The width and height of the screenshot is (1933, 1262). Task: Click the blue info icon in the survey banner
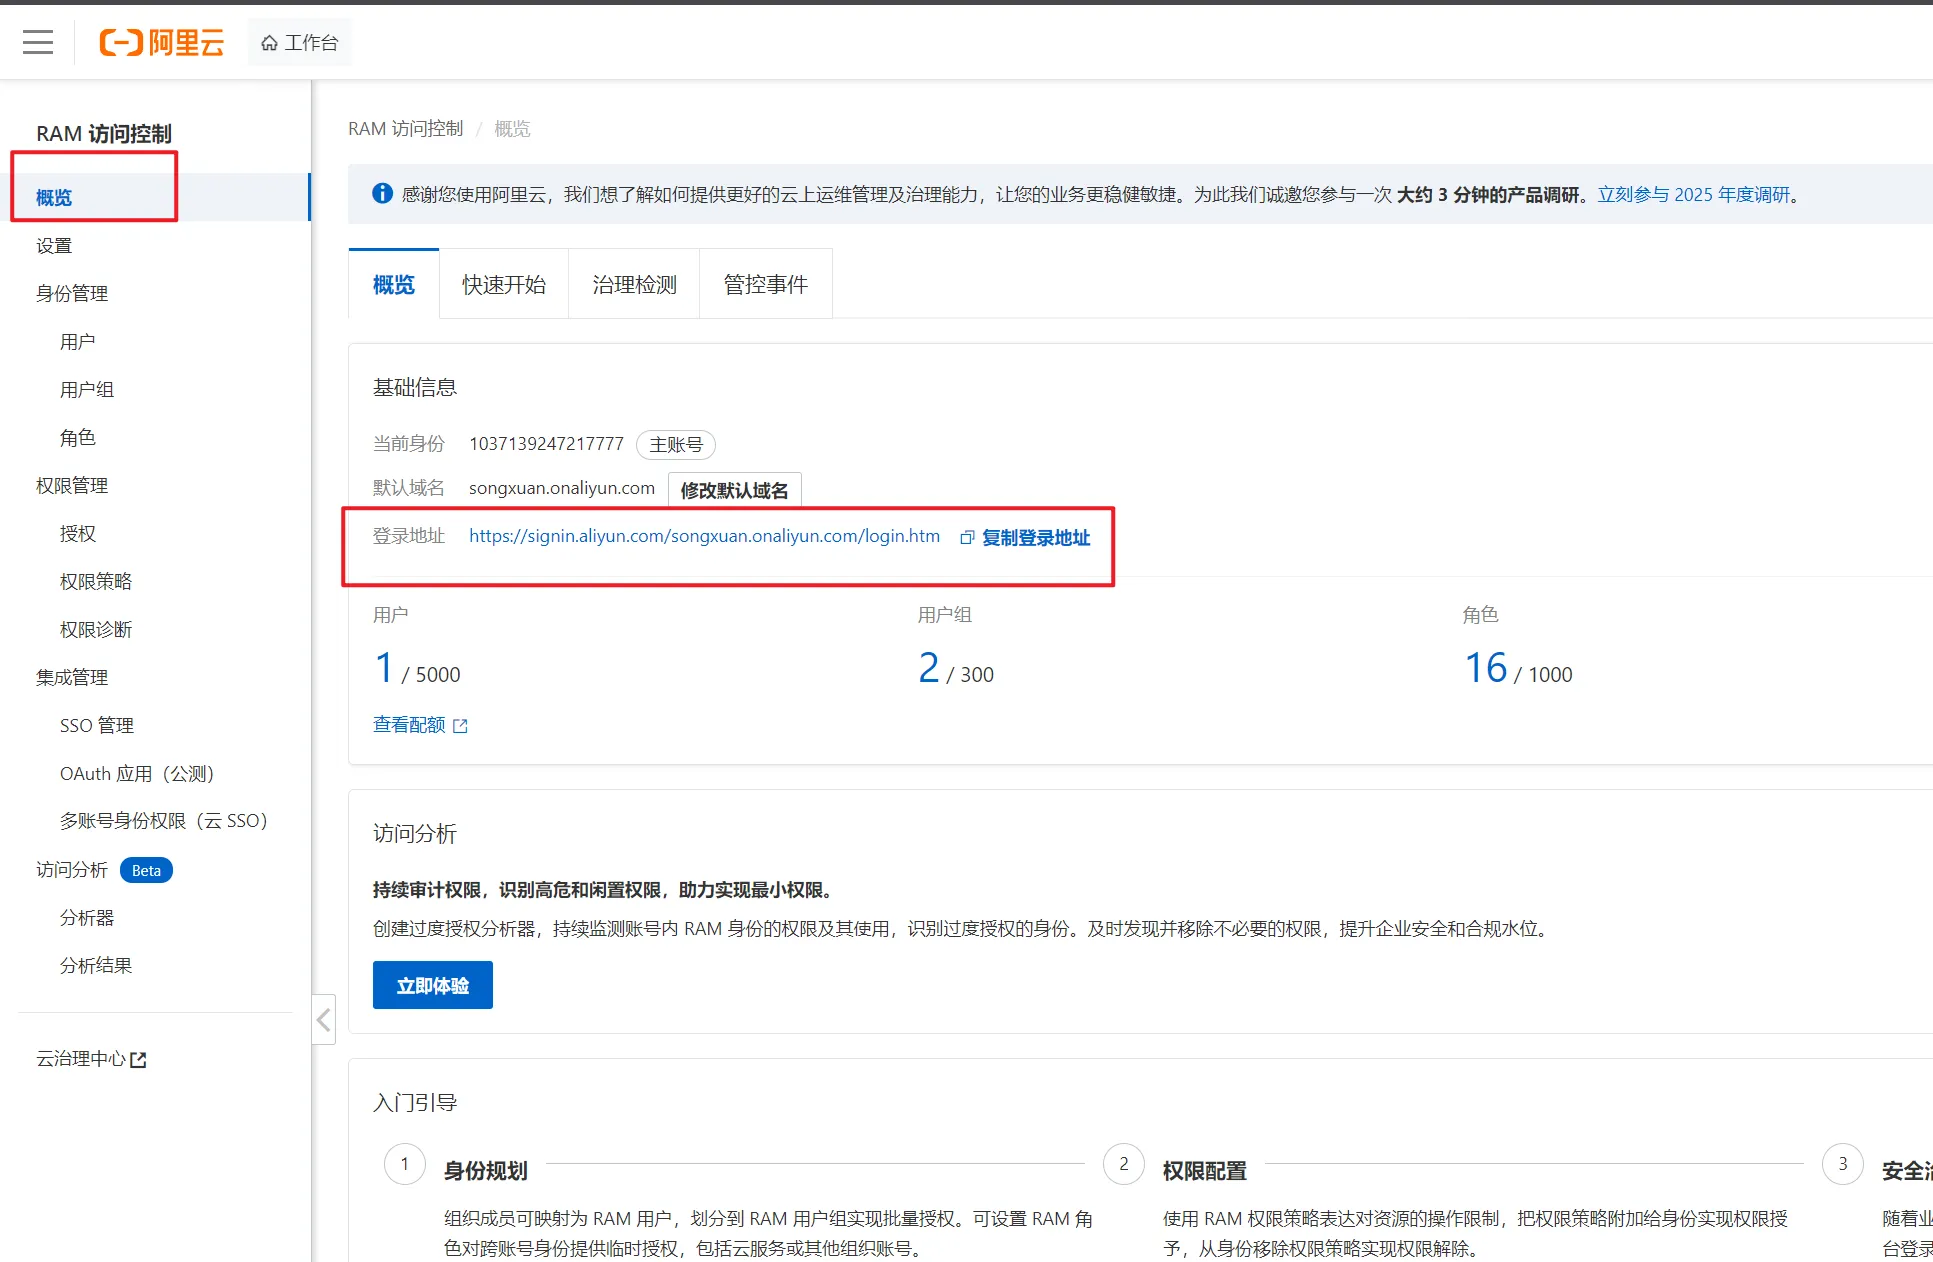tap(382, 194)
